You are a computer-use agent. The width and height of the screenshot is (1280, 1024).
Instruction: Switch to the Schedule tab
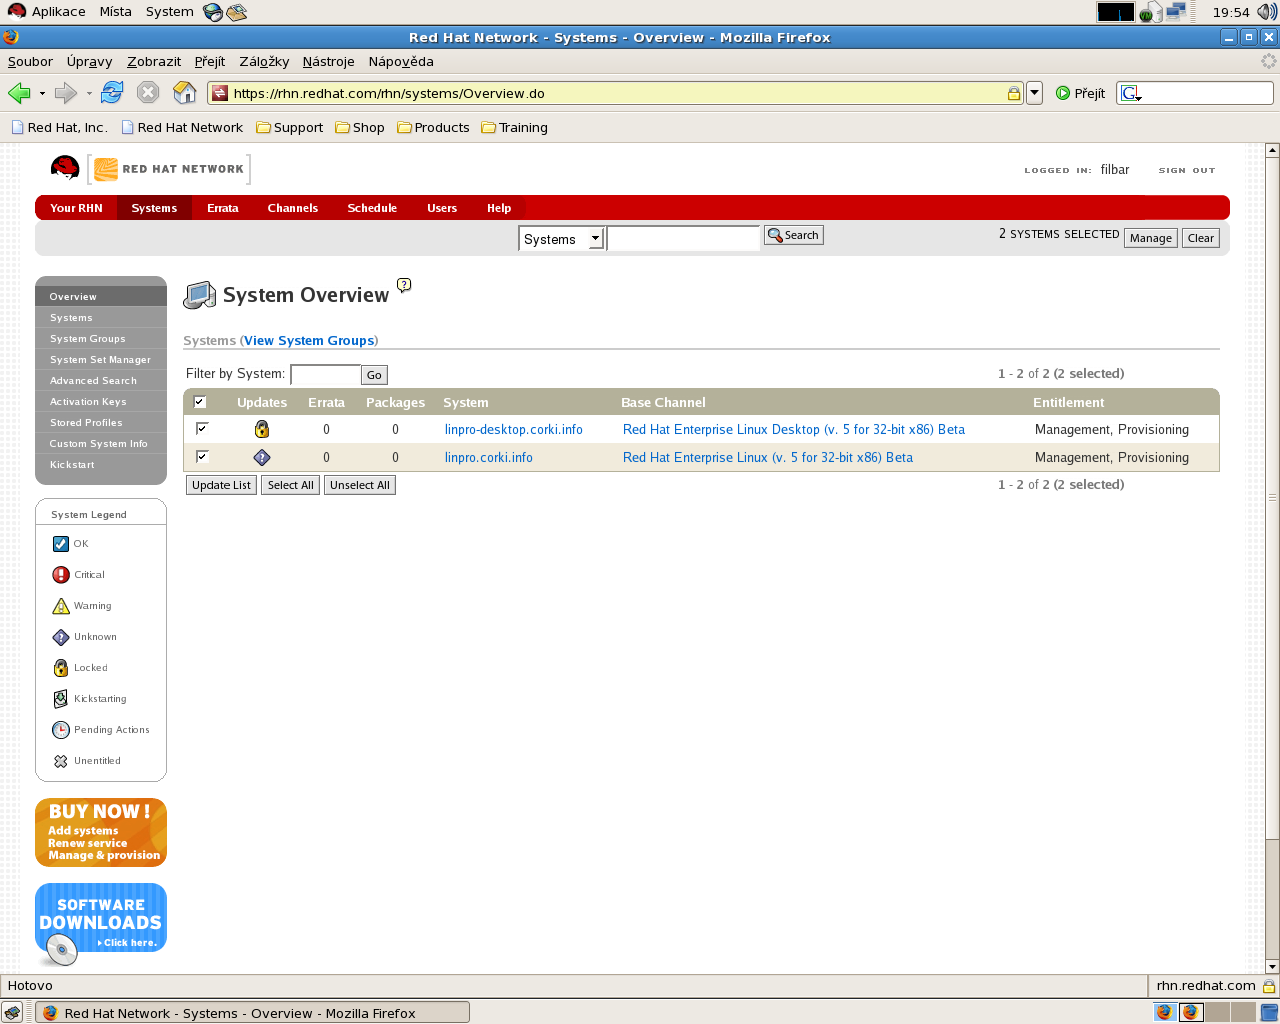point(372,208)
